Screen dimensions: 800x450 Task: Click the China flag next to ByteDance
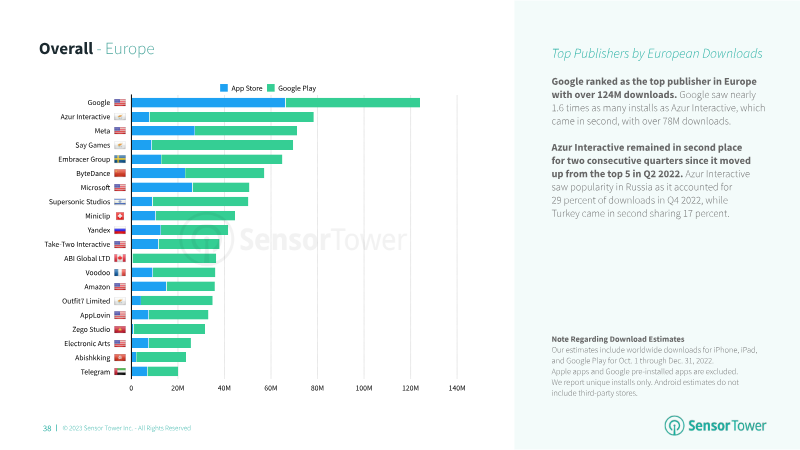coord(120,173)
